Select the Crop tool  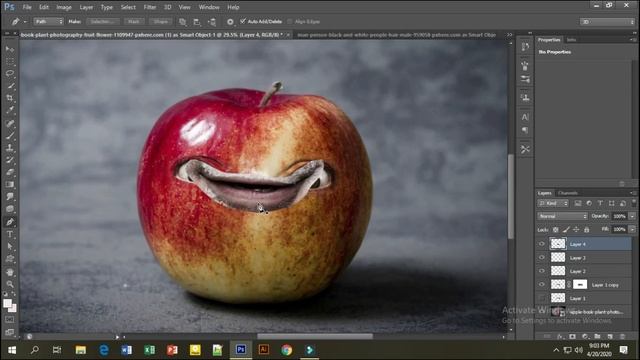click(10, 98)
